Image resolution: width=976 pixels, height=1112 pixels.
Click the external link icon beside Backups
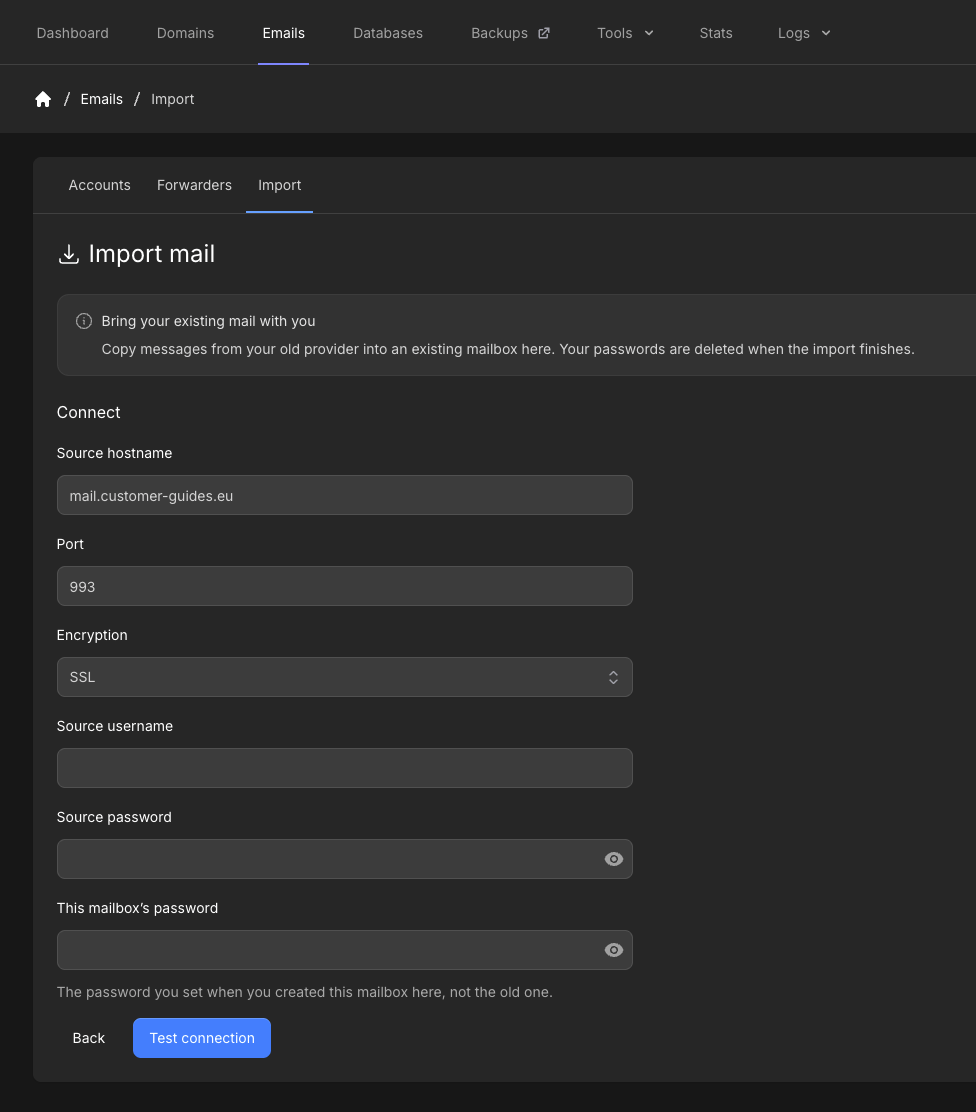coord(544,33)
